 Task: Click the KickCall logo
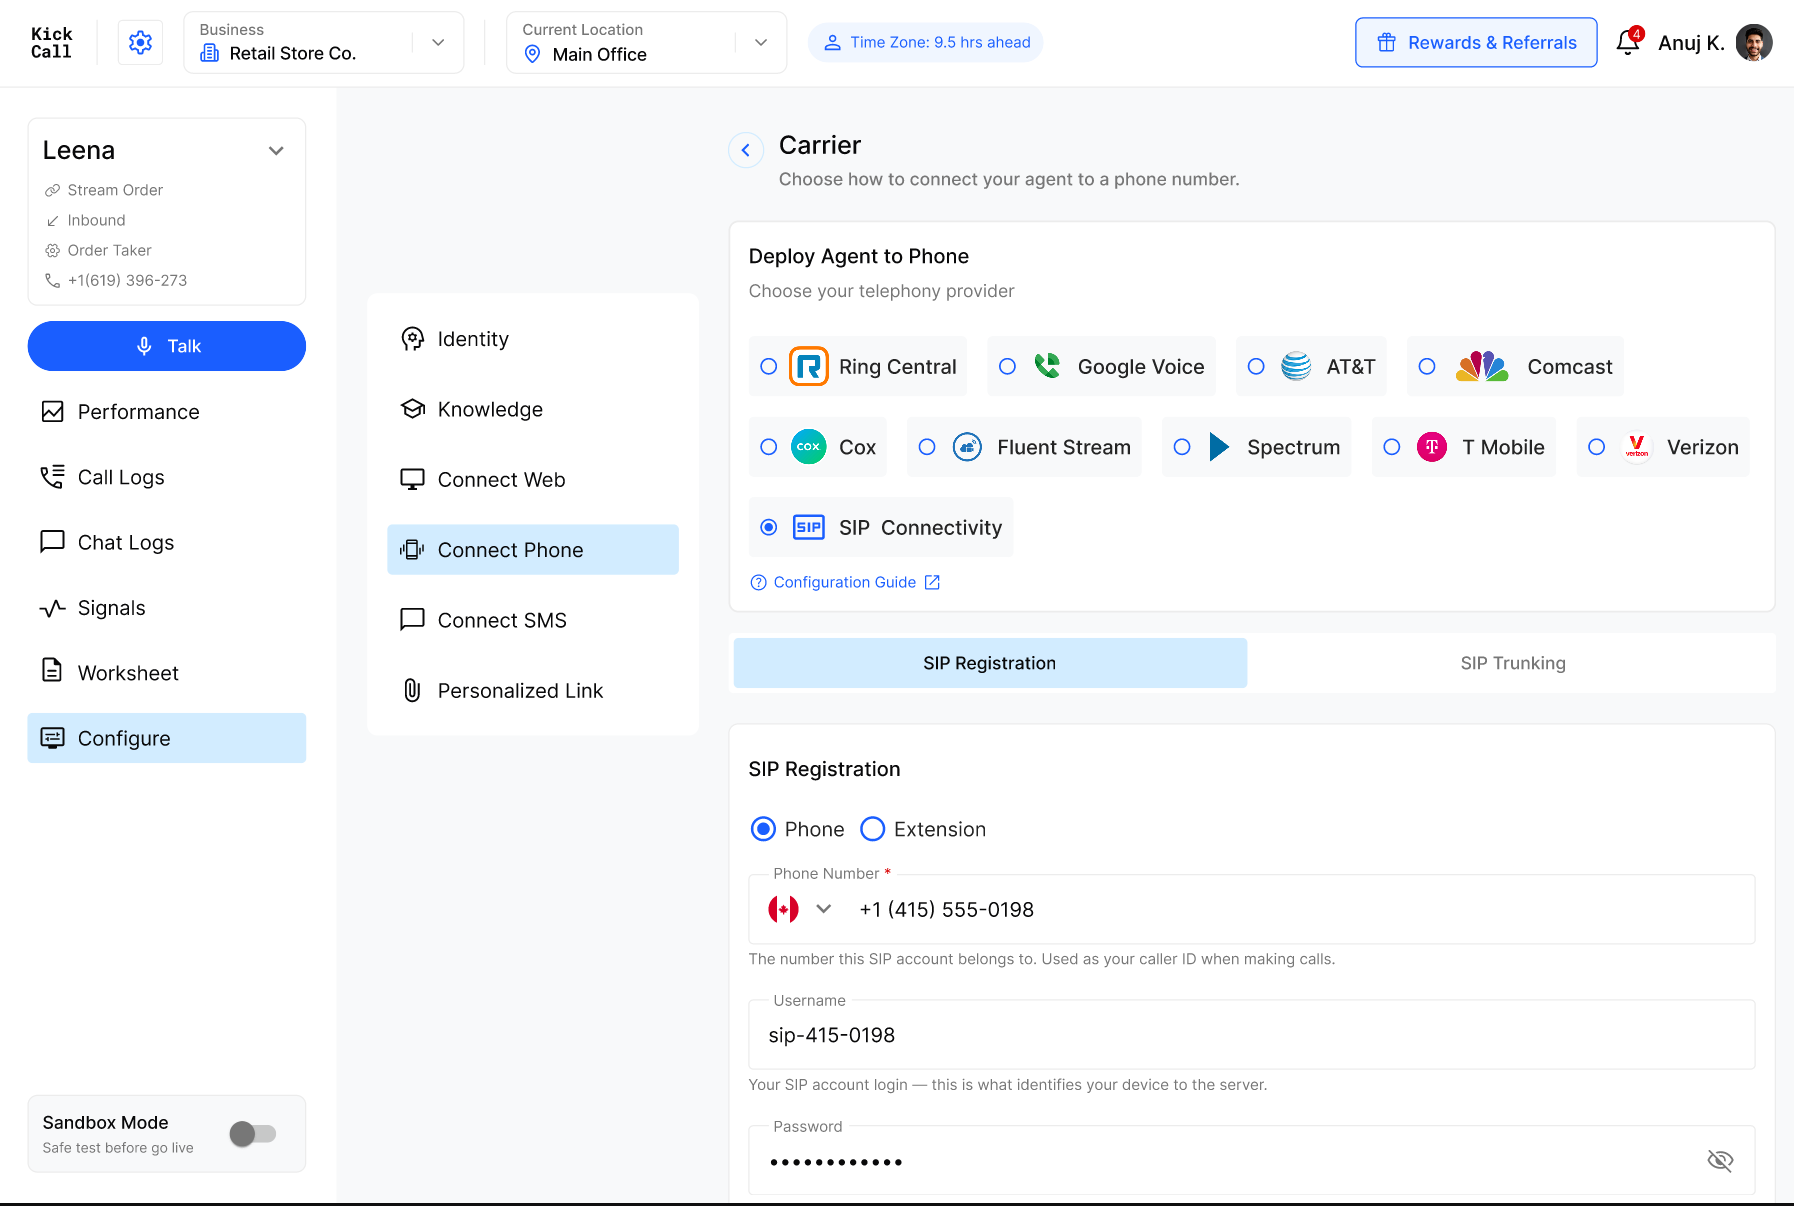(51, 43)
